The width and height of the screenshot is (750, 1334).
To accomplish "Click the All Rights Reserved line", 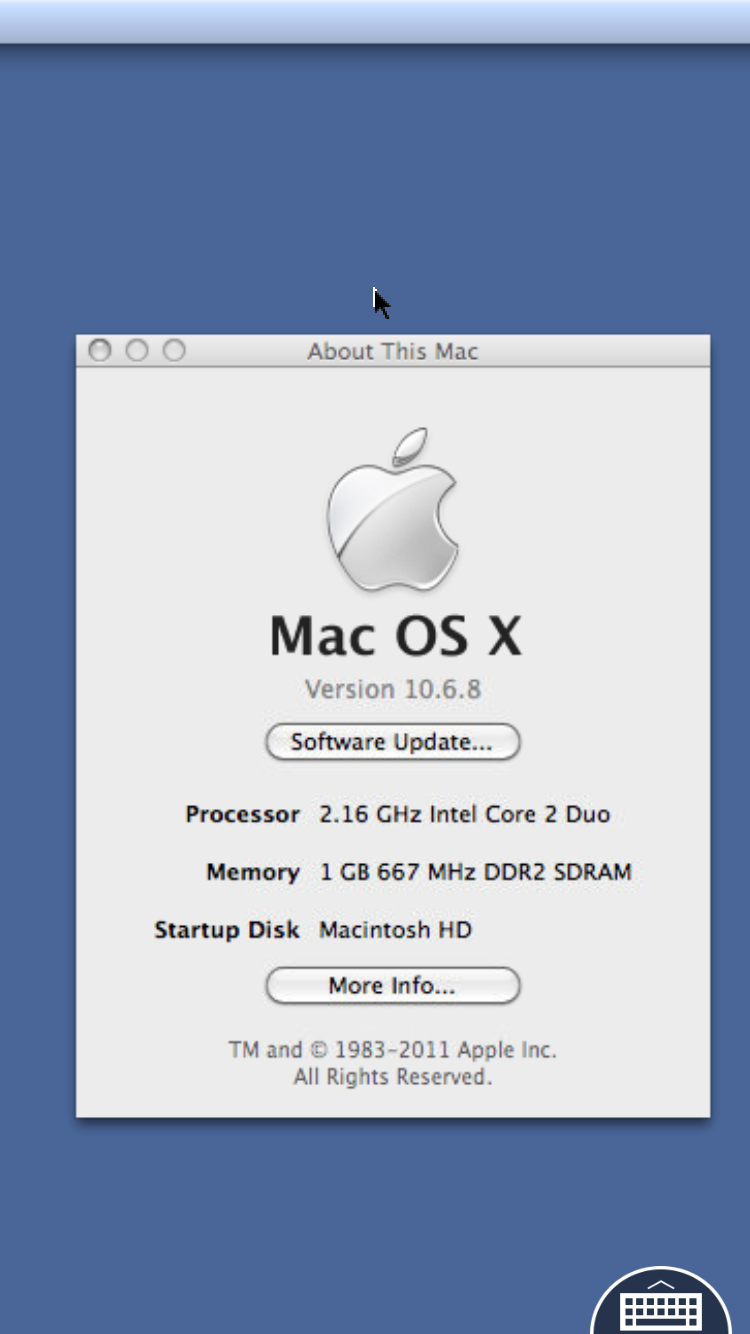I will (393, 1077).
